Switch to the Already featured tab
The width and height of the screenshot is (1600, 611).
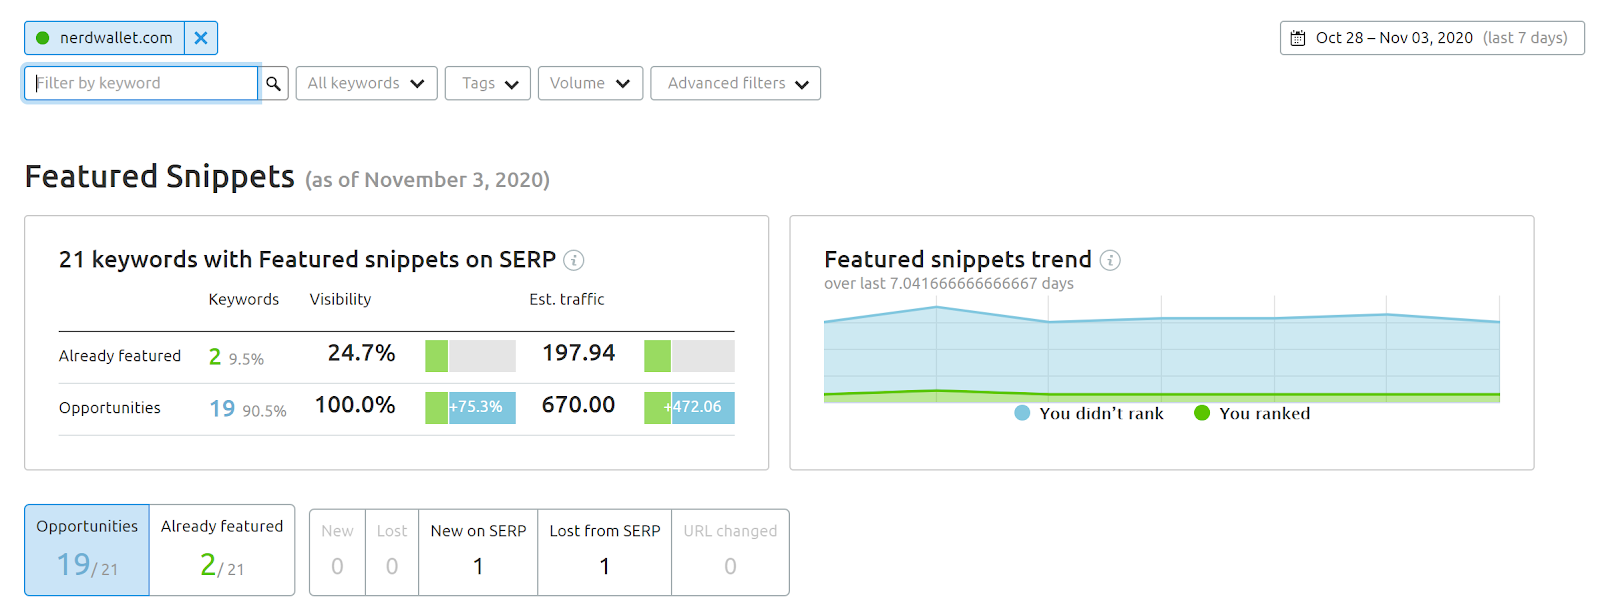pyautogui.click(x=222, y=550)
